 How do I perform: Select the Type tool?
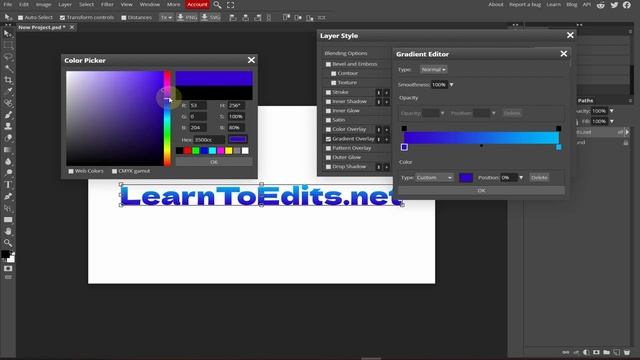[x=8, y=184]
